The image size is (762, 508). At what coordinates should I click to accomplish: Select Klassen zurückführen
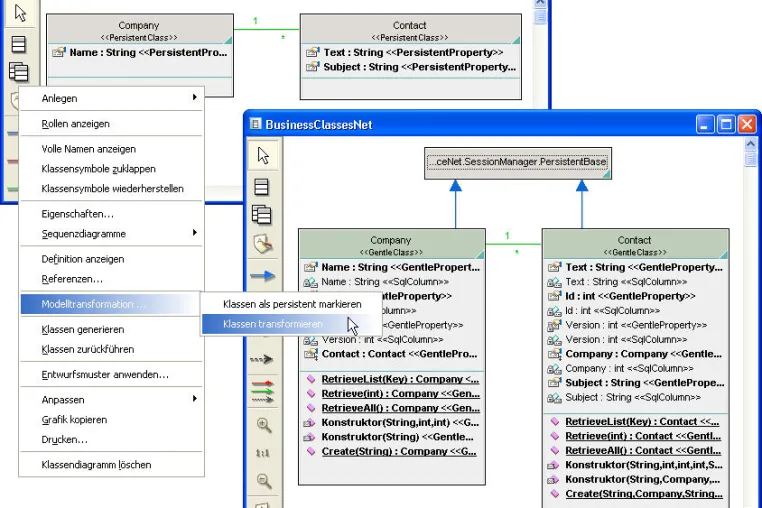pyautogui.click(x=88, y=350)
